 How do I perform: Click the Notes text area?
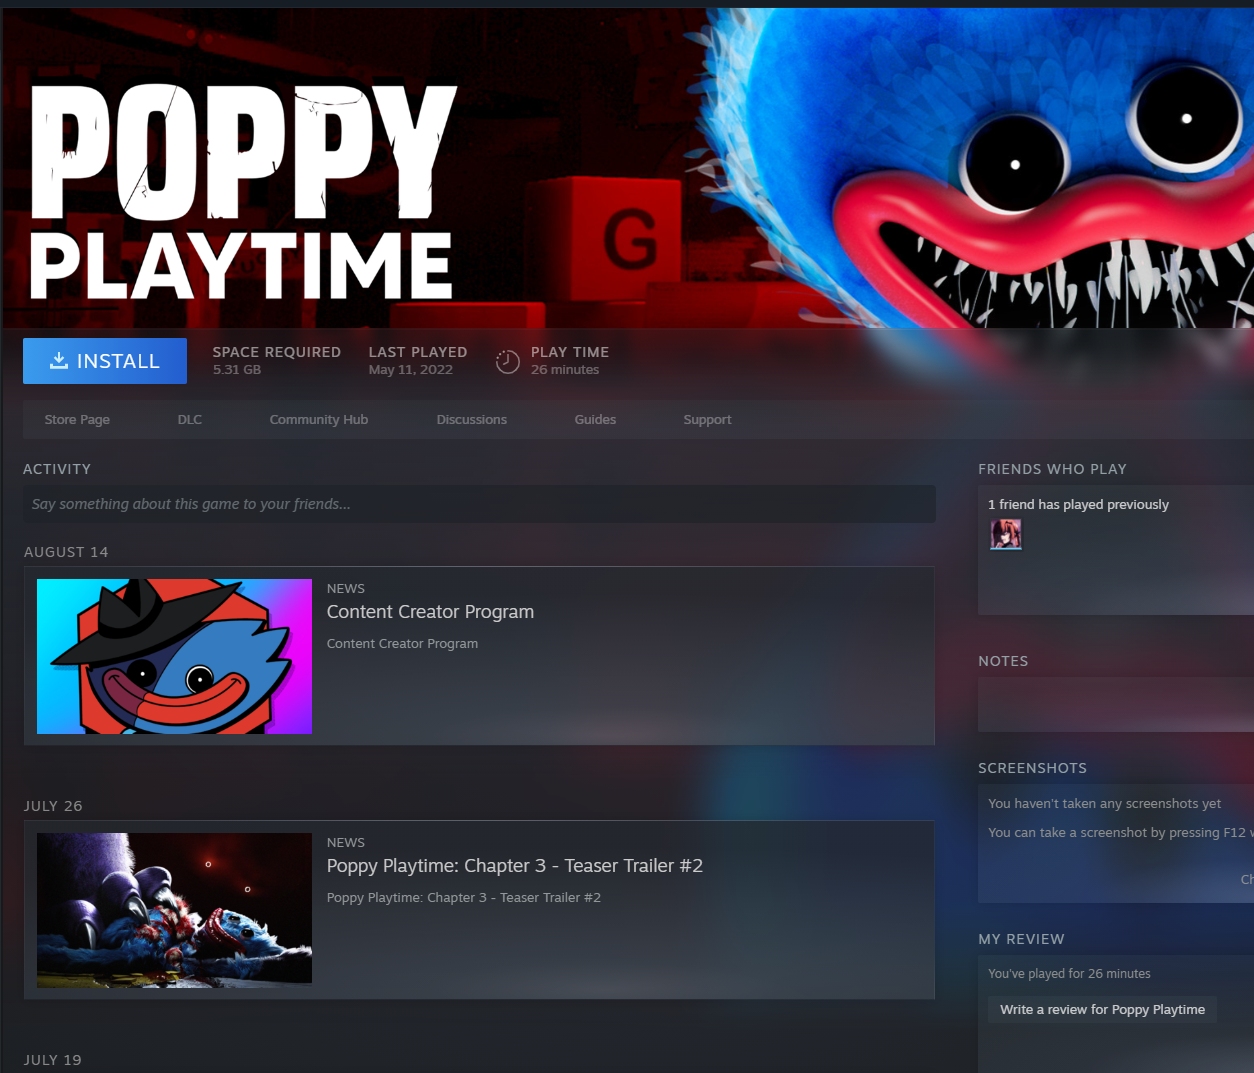click(1116, 705)
